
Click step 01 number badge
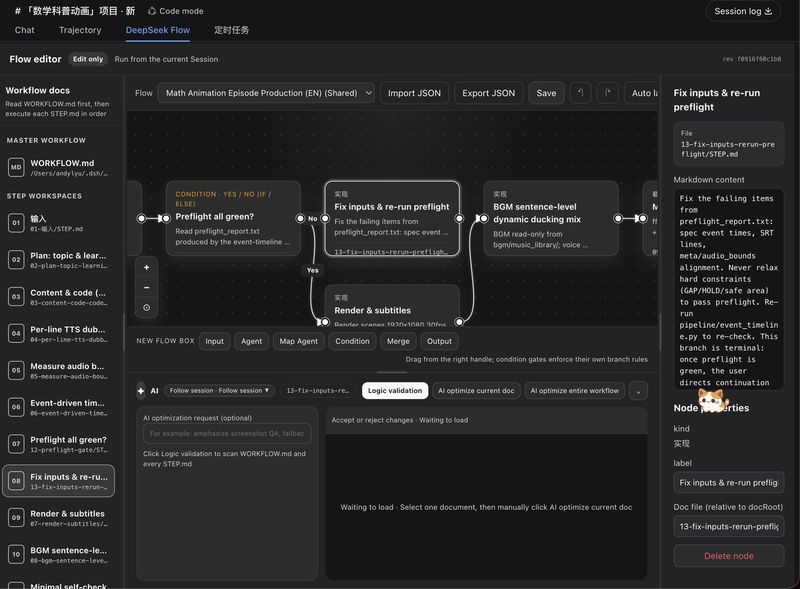(x=16, y=223)
